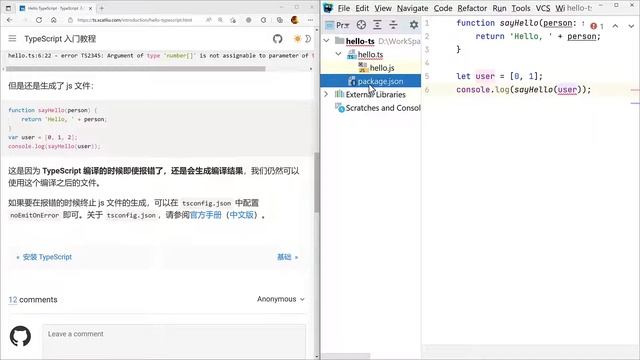Click the TypeScript 入门教程 site title
640x360 pixels.
[60, 39]
